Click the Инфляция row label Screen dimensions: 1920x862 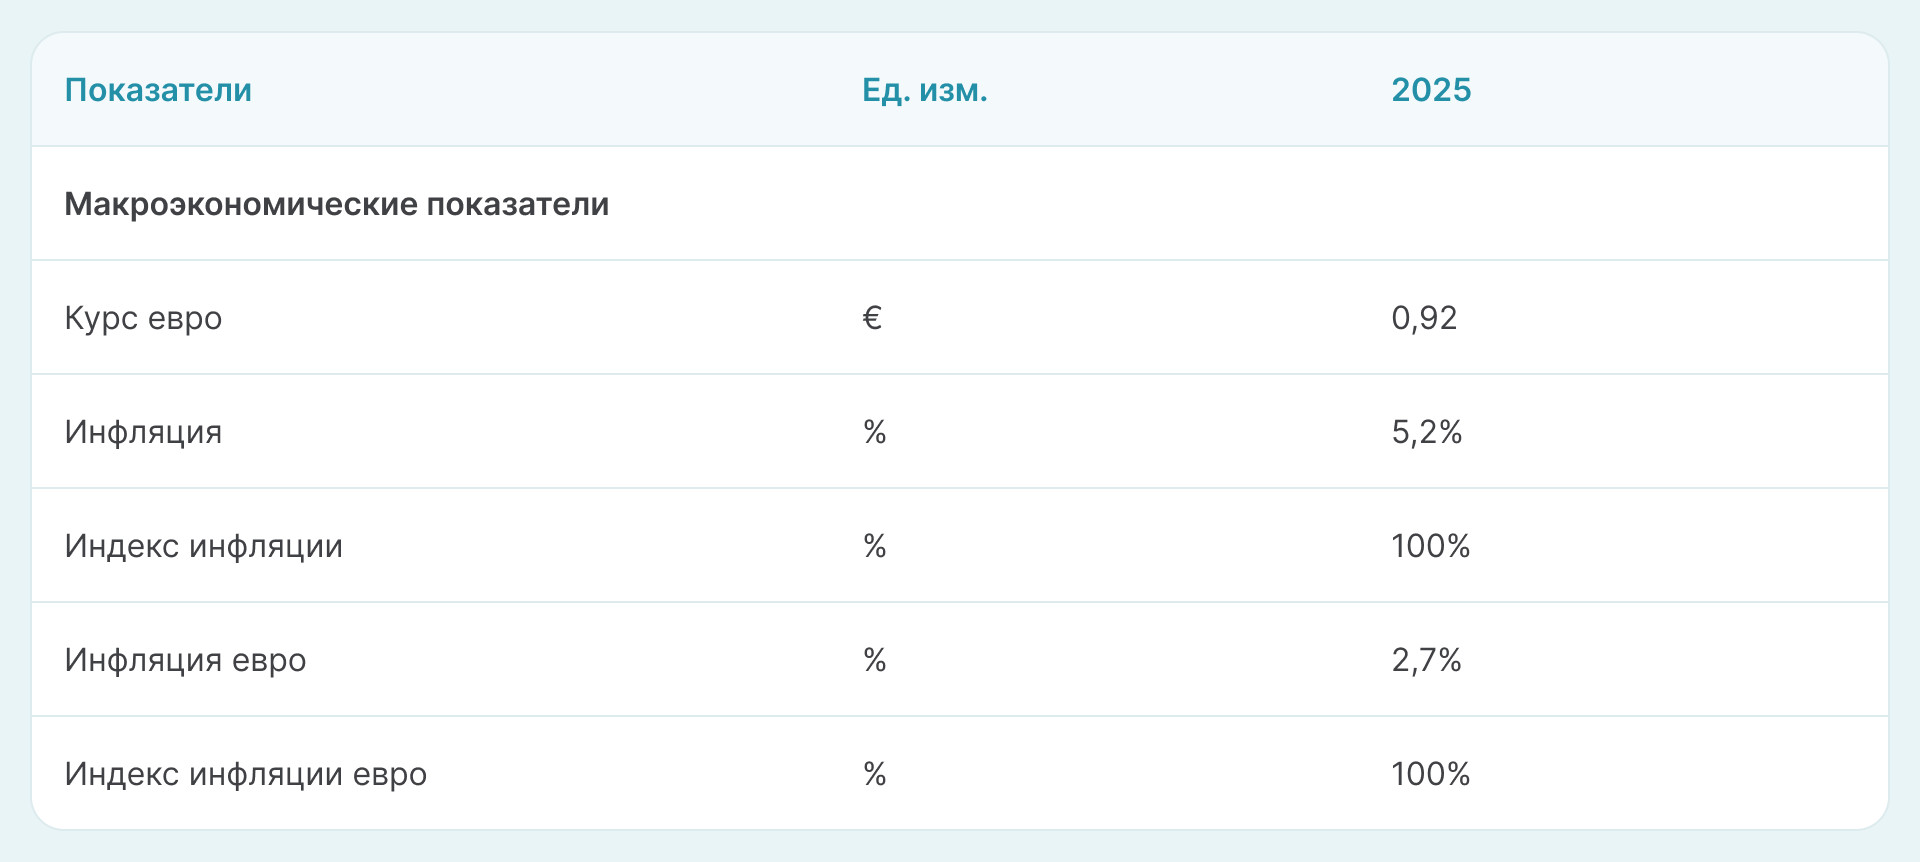point(143,432)
